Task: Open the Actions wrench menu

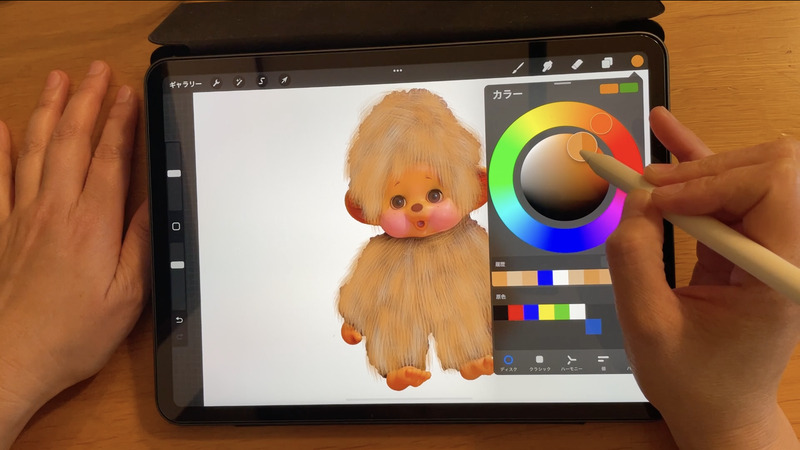Action: click(216, 83)
